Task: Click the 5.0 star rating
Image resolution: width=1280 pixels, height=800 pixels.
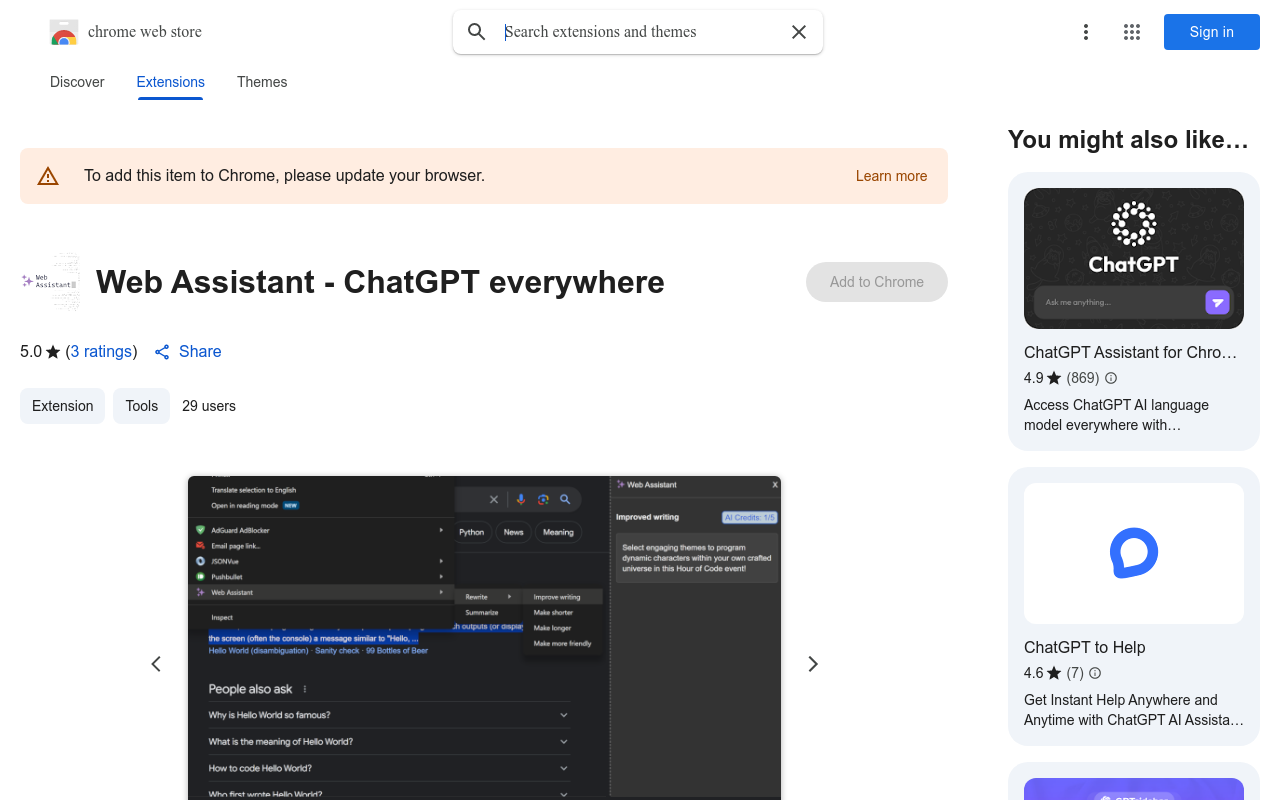Action: 40,352
